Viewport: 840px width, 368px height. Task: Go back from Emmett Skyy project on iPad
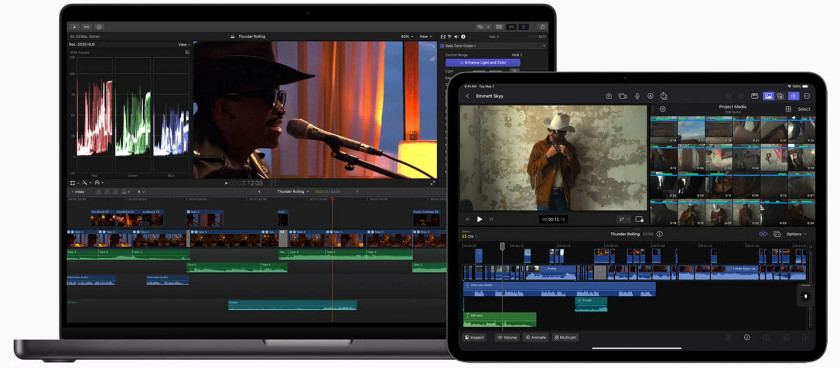(467, 96)
